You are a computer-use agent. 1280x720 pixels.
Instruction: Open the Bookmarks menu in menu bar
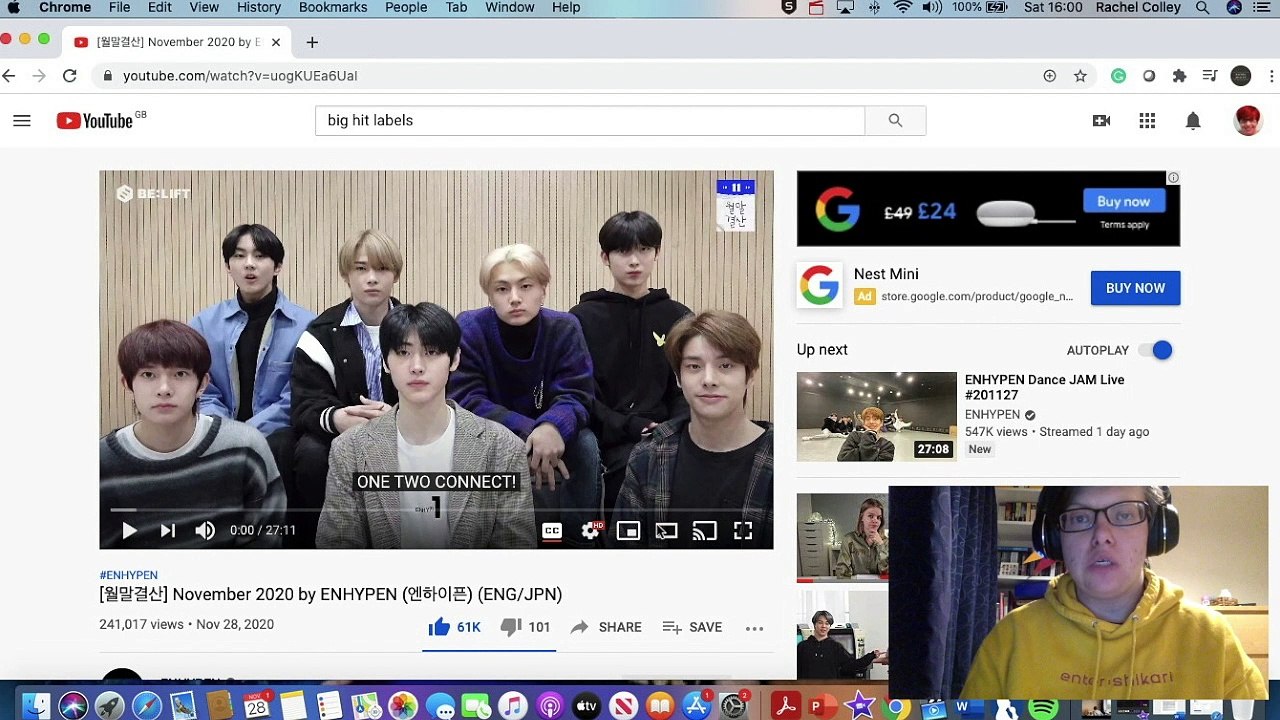coord(333,7)
